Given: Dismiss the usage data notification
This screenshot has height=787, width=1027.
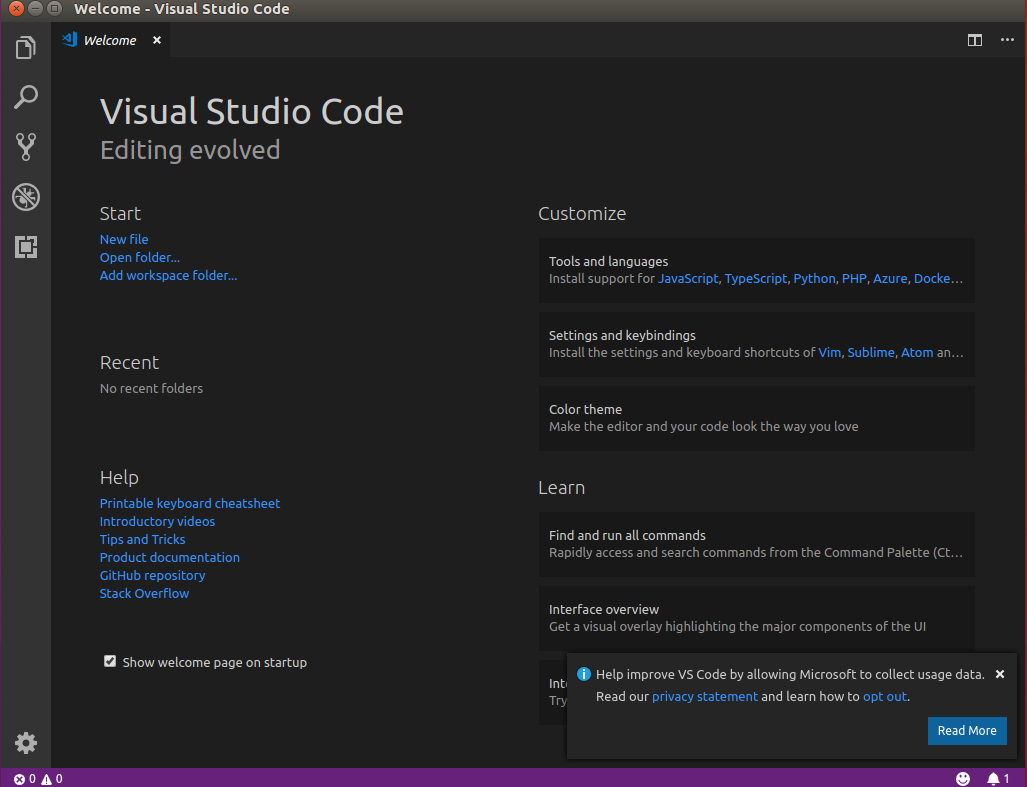Looking at the screenshot, I should point(1000,674).
